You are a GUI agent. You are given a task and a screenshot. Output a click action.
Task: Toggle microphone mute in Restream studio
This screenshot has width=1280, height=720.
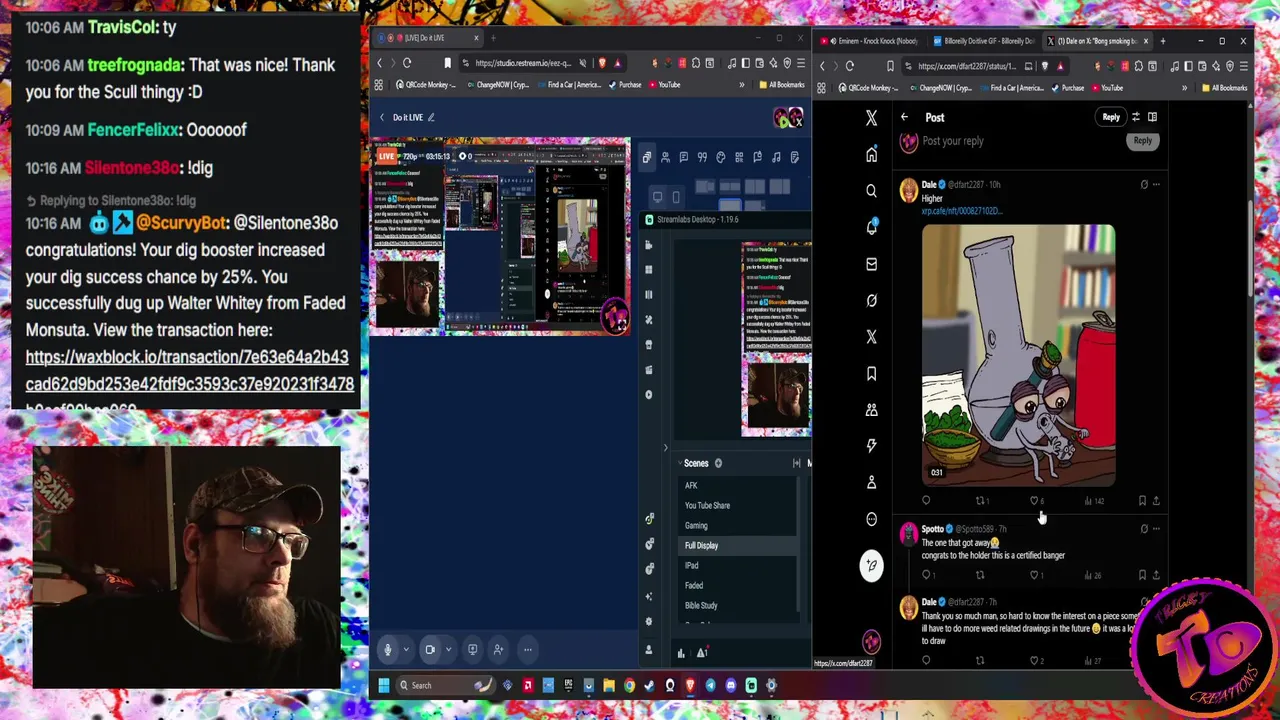pos(388,650)
